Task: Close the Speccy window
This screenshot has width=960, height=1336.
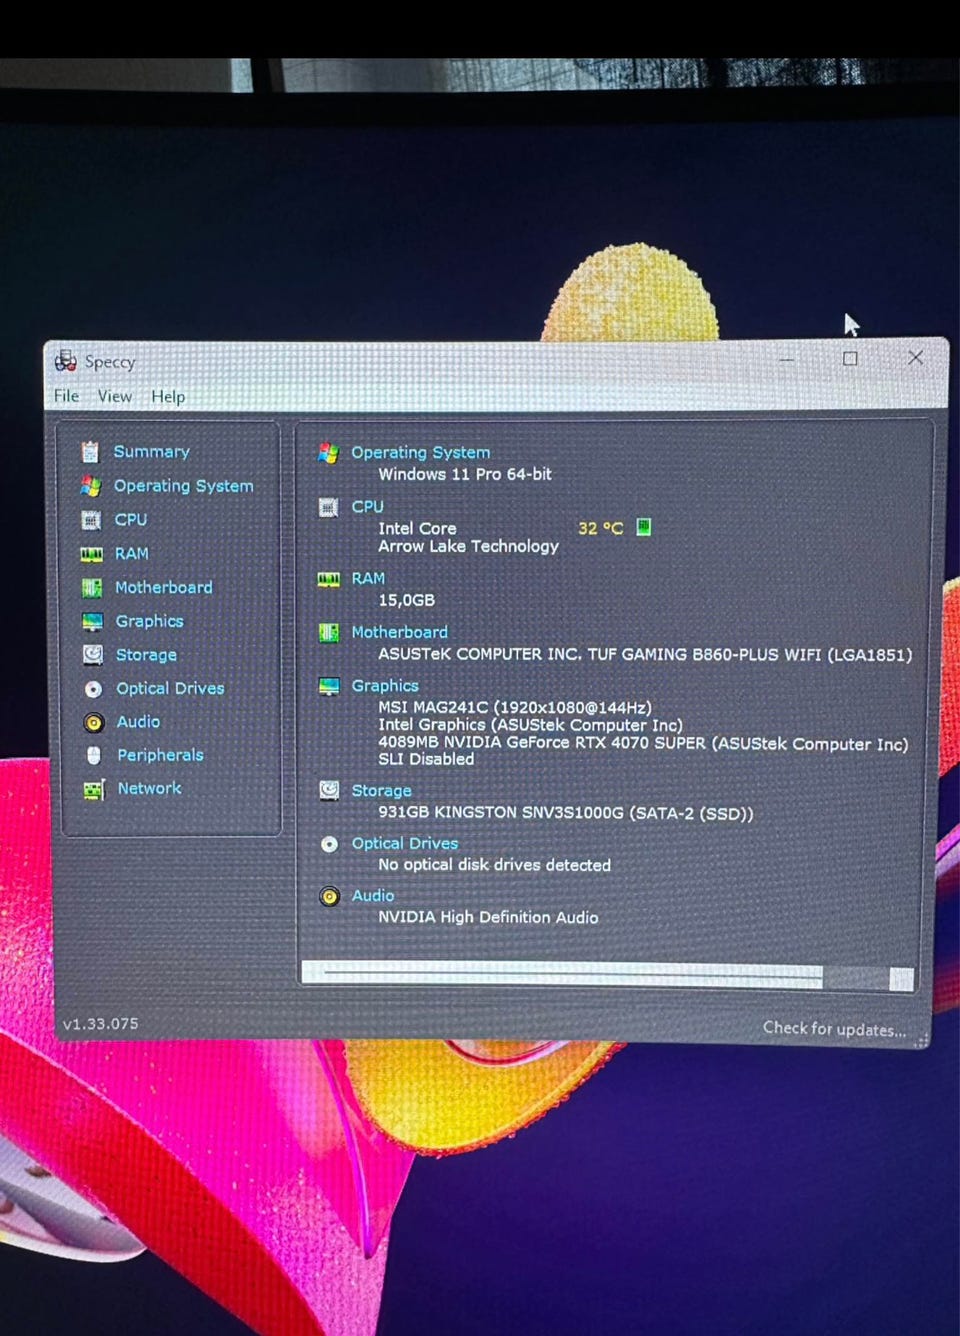Action: coord(915,357)
